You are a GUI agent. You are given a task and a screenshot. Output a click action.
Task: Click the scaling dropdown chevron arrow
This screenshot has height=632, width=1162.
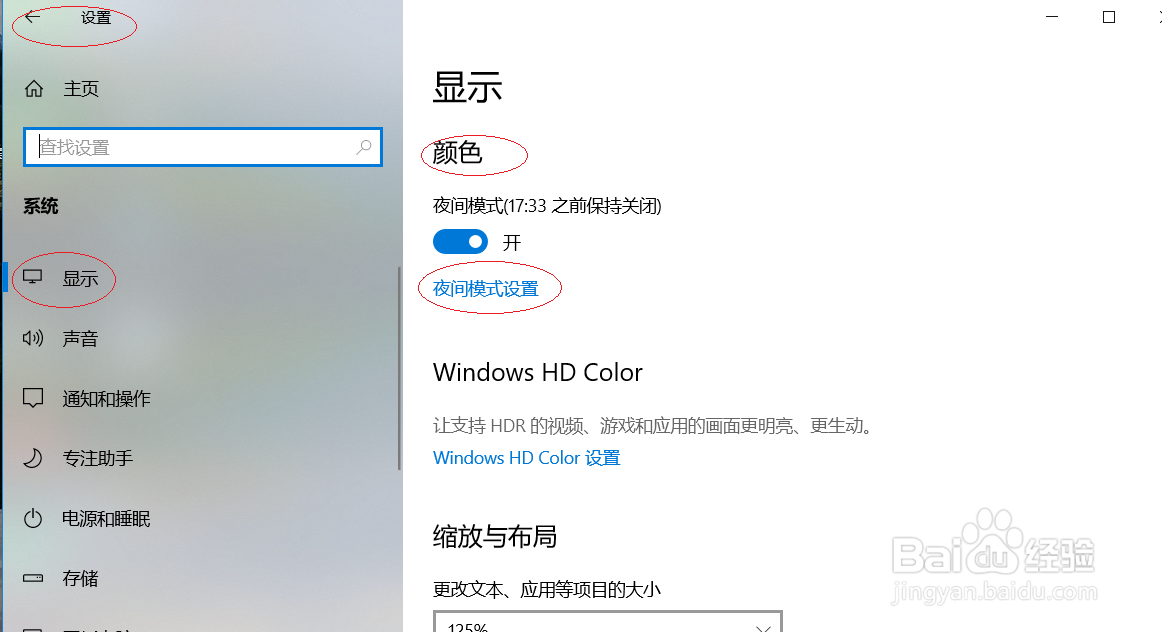click(x=763, y=627)
